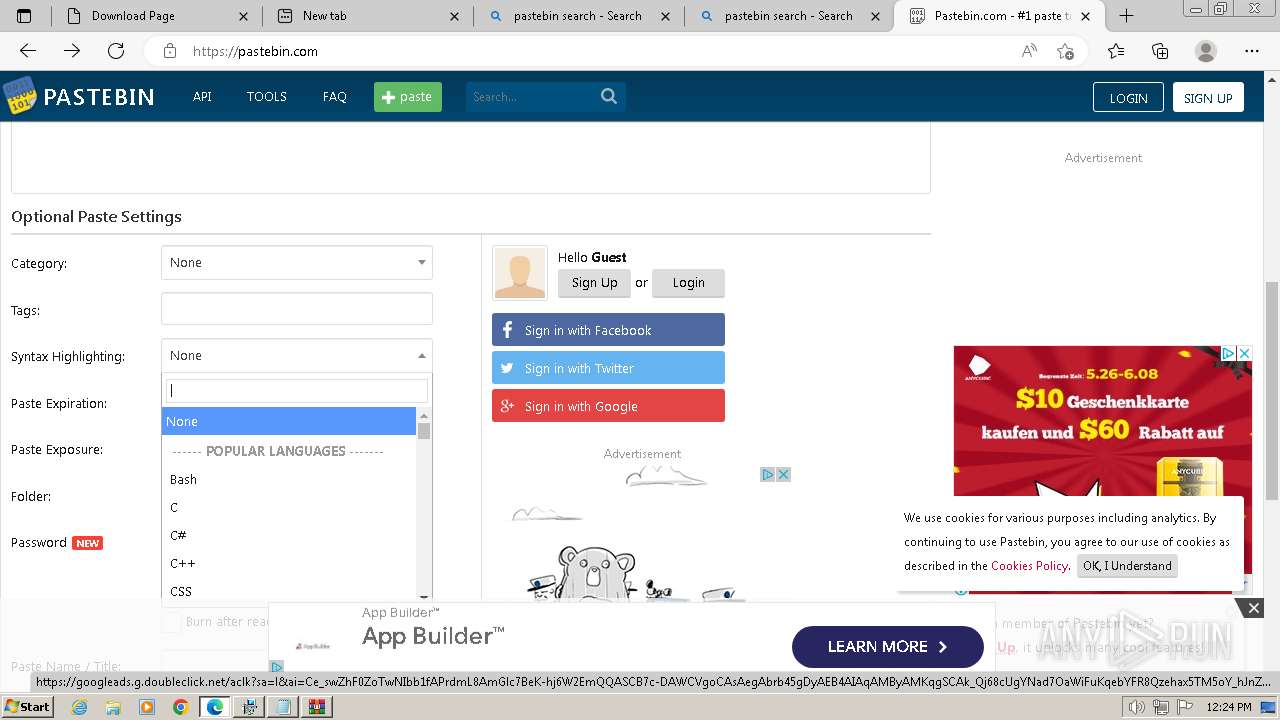Screen dimensions: 1280x720
Task: Focus the Pastebin search field
Action: tap(533, 96)
